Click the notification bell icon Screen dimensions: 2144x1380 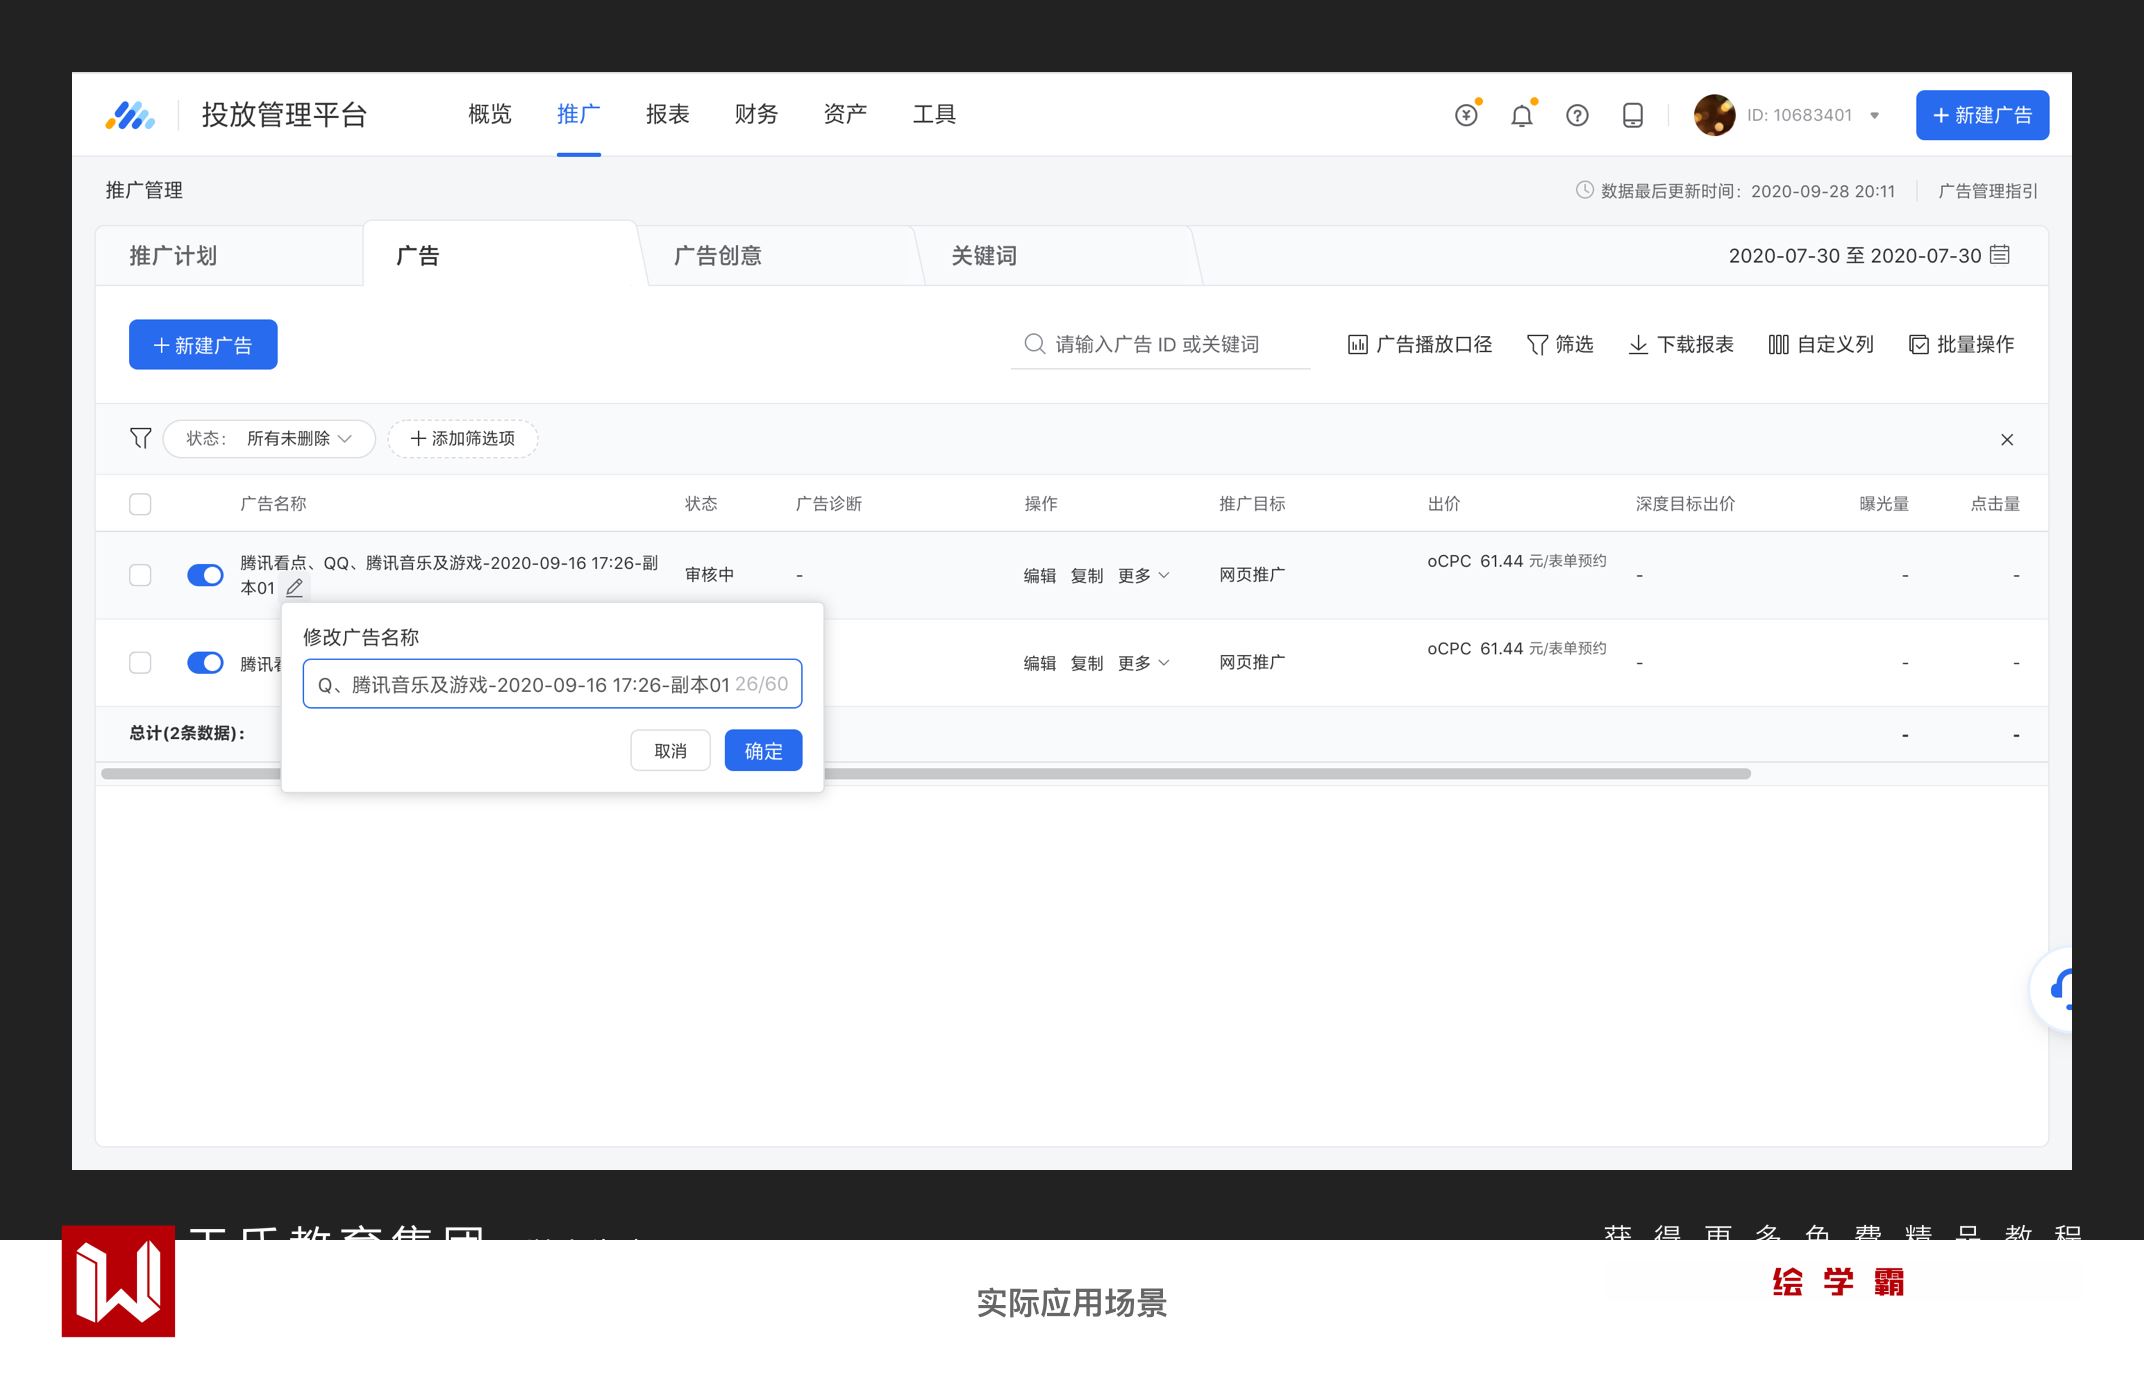[x=1521, y=116]
